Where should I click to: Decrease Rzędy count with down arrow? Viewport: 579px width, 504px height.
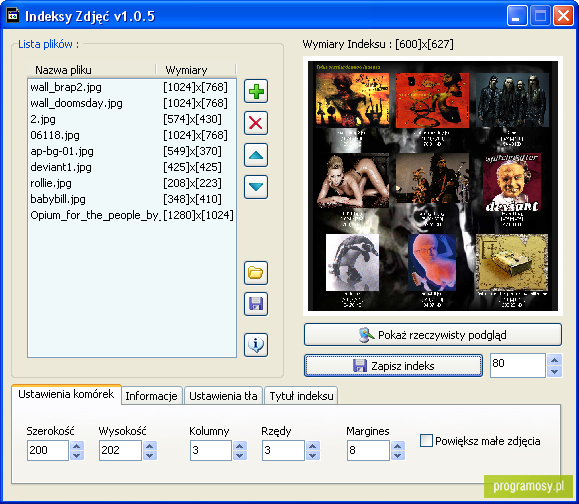pyautogui.click(x=312, y=455)
